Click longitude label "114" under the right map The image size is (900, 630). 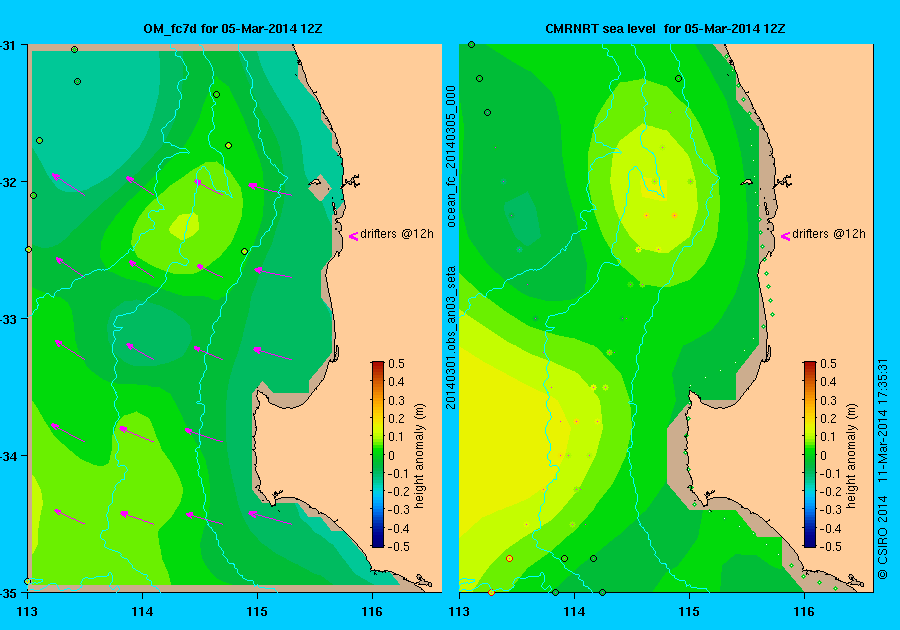(575, 612)
